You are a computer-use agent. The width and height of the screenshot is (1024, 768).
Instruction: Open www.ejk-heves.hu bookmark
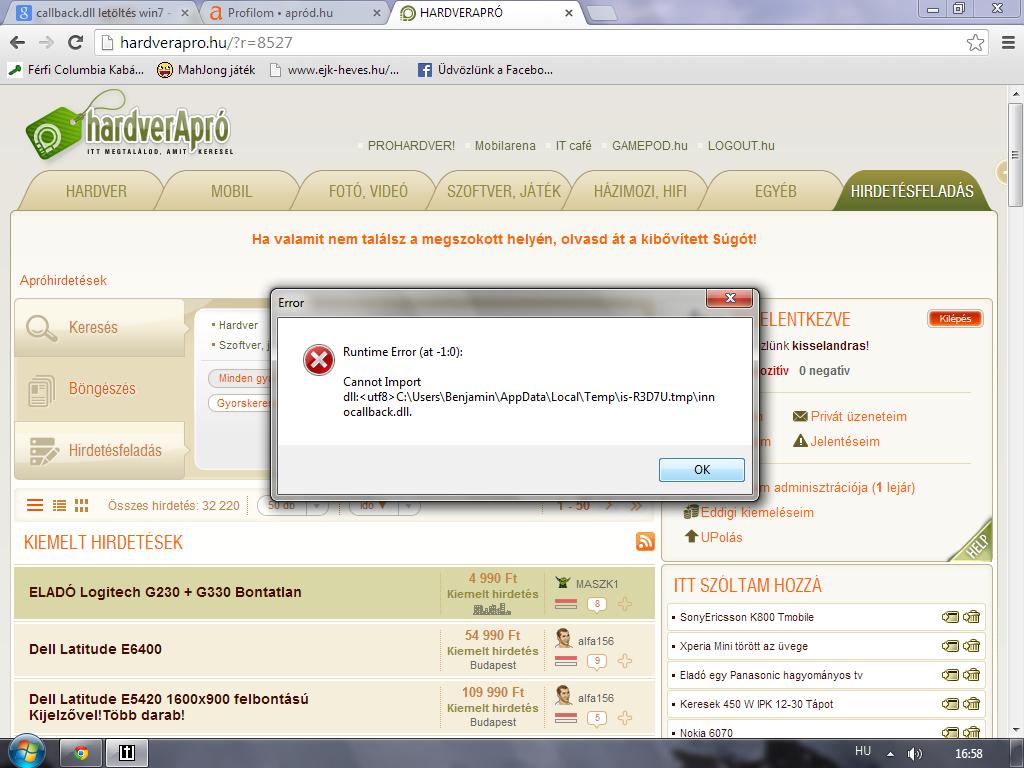334,70
